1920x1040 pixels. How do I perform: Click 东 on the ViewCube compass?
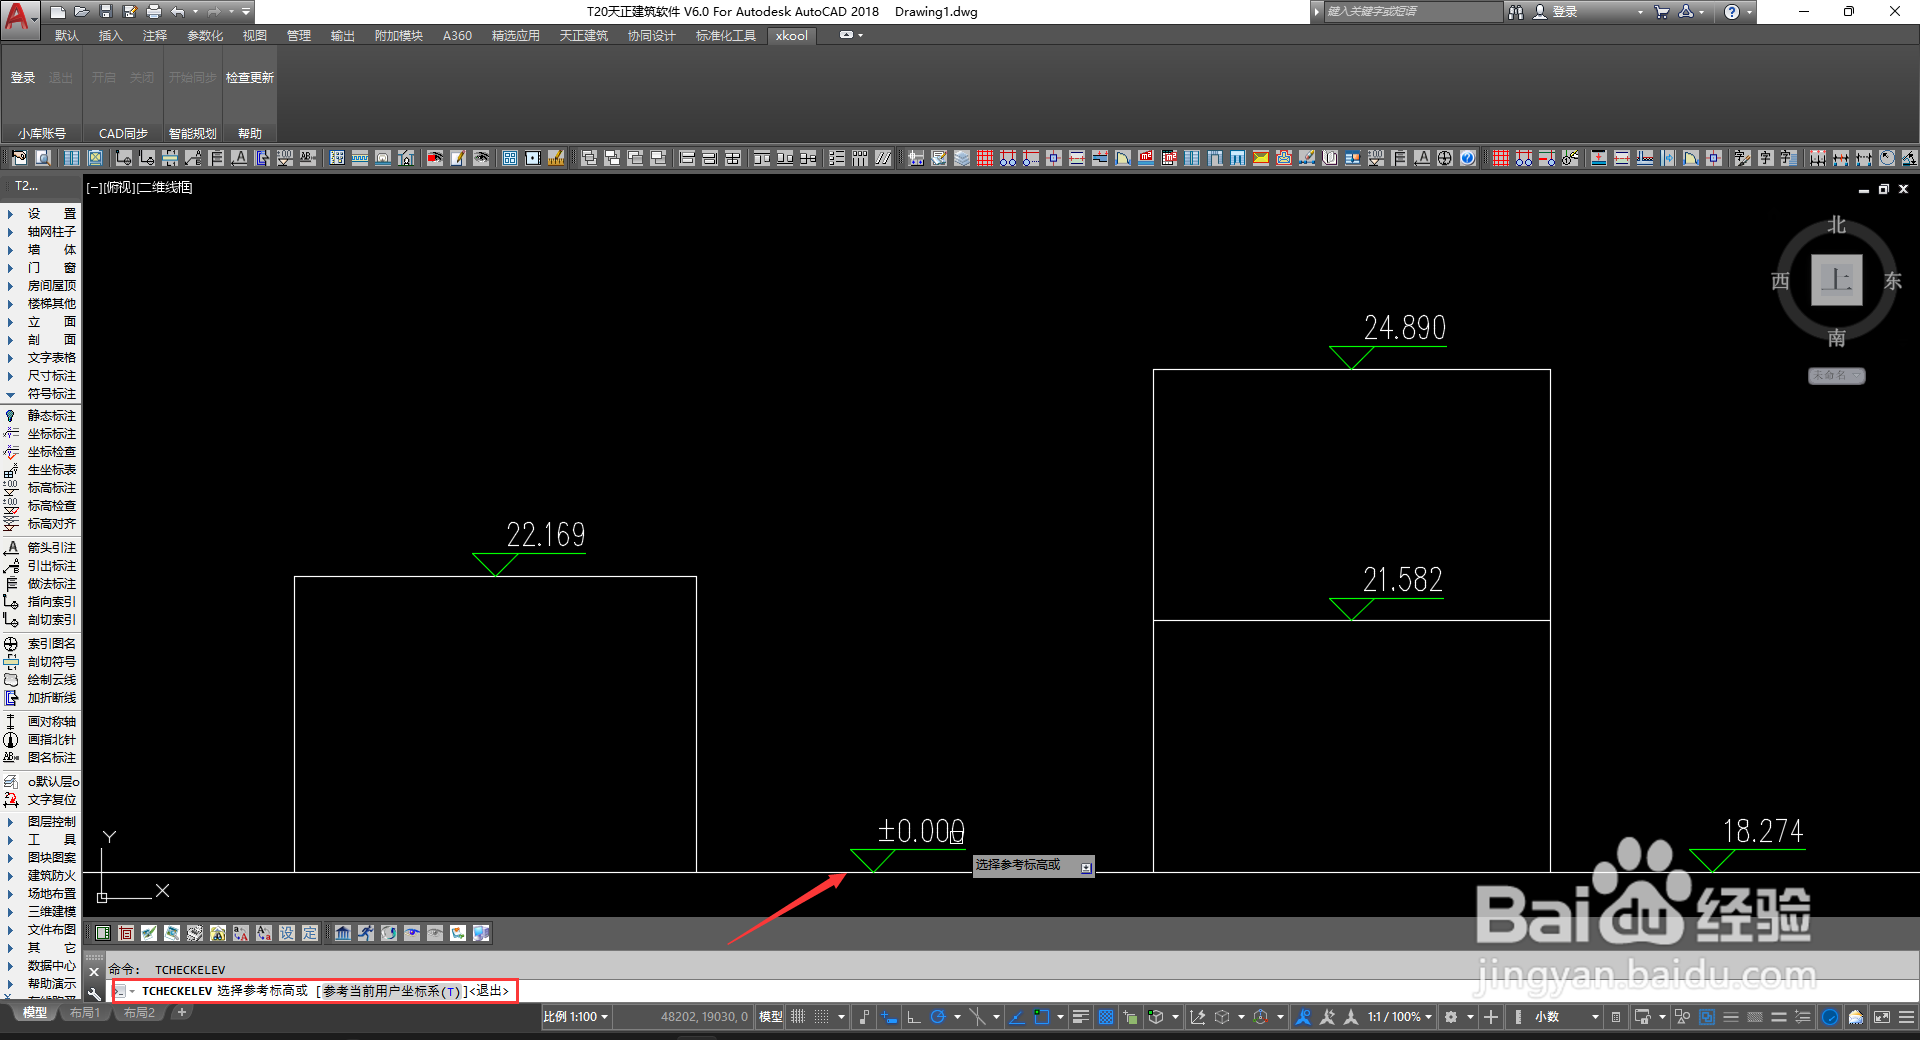pyautogui.click(x=1893, y=281)
